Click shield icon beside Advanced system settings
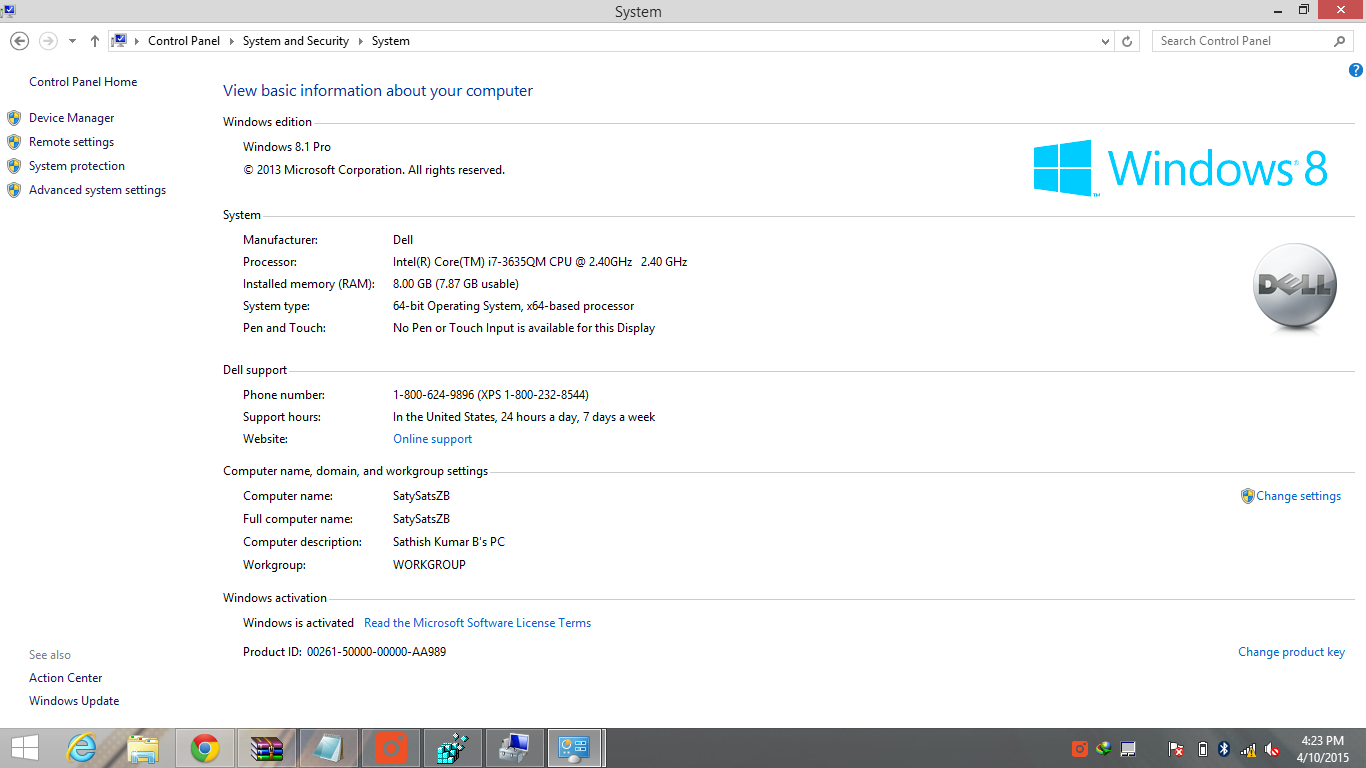 [x=14, y=190]
